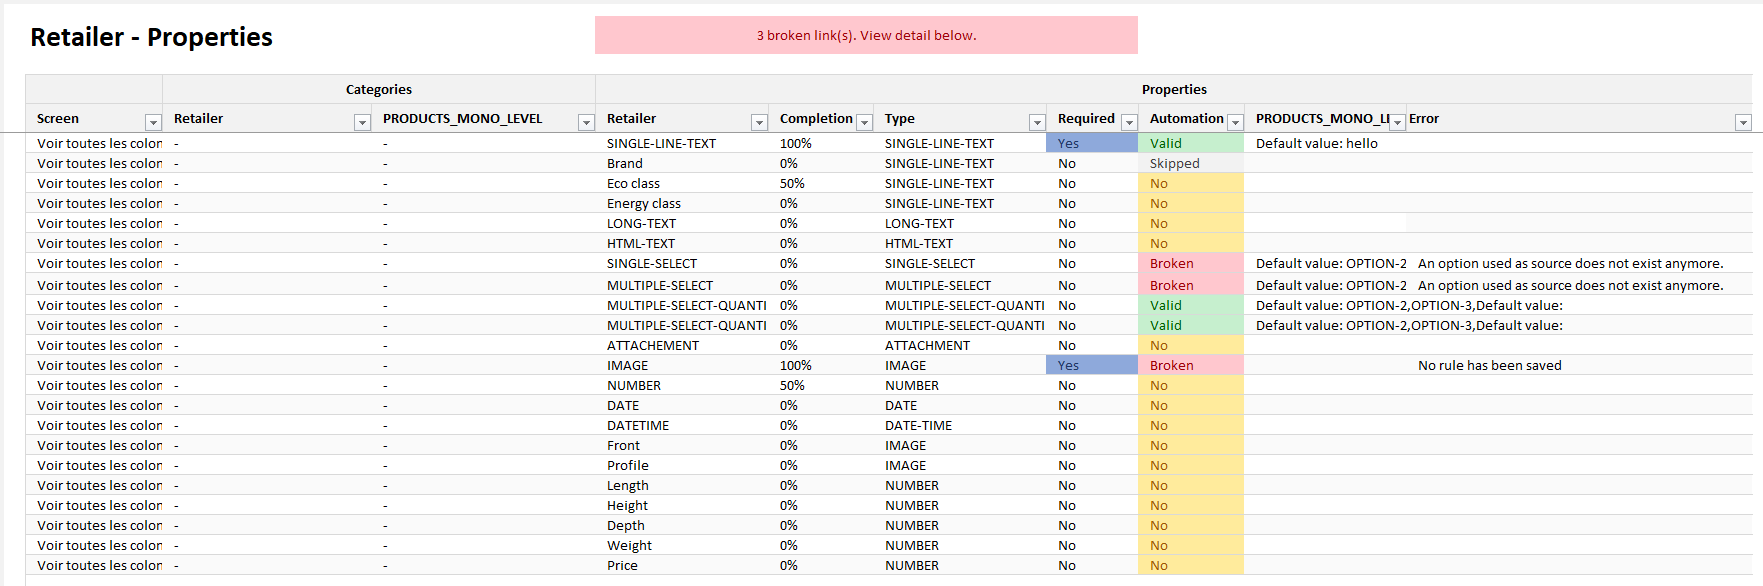Open the Screen column filter dropdown
Screen dimensions: 1763x586
pyautogui.click(x=153, y=122)
